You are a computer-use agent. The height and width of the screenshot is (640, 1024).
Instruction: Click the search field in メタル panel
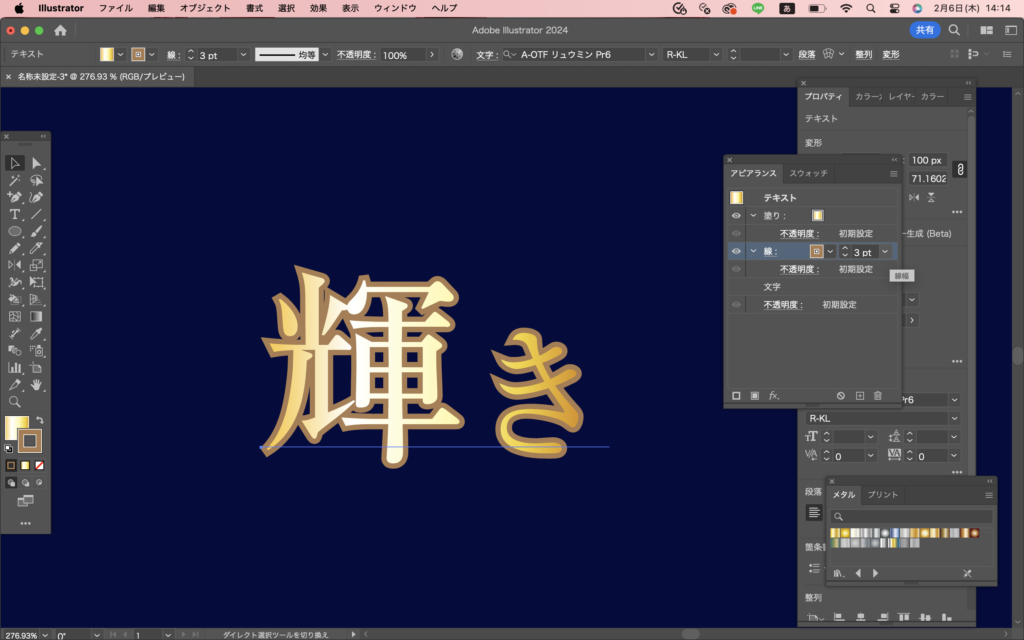pyautogui.click(x=910, y=515)
